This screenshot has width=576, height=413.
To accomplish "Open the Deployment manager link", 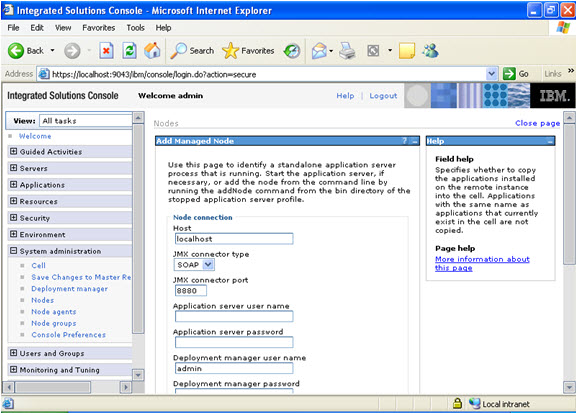I will coord(69,289).
